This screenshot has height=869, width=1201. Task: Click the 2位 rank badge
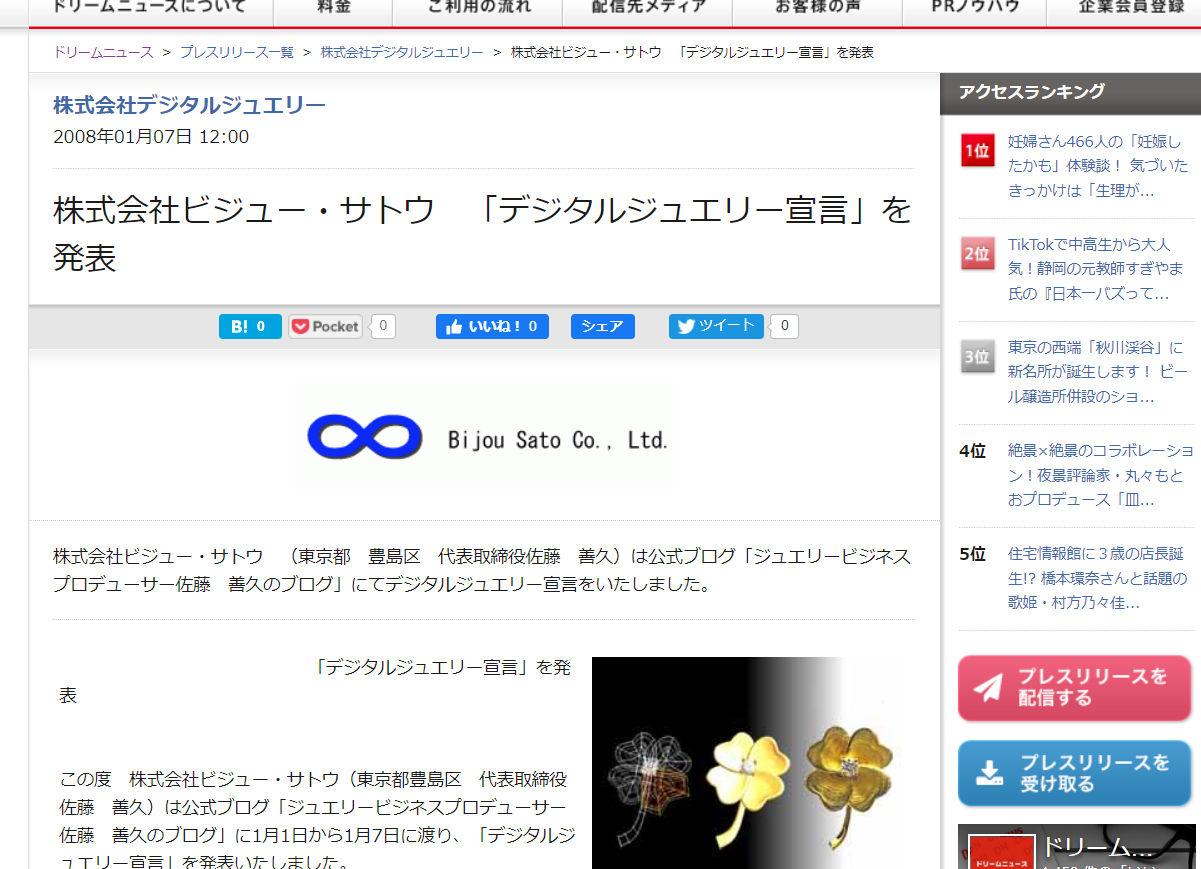[x=977, y=254]
